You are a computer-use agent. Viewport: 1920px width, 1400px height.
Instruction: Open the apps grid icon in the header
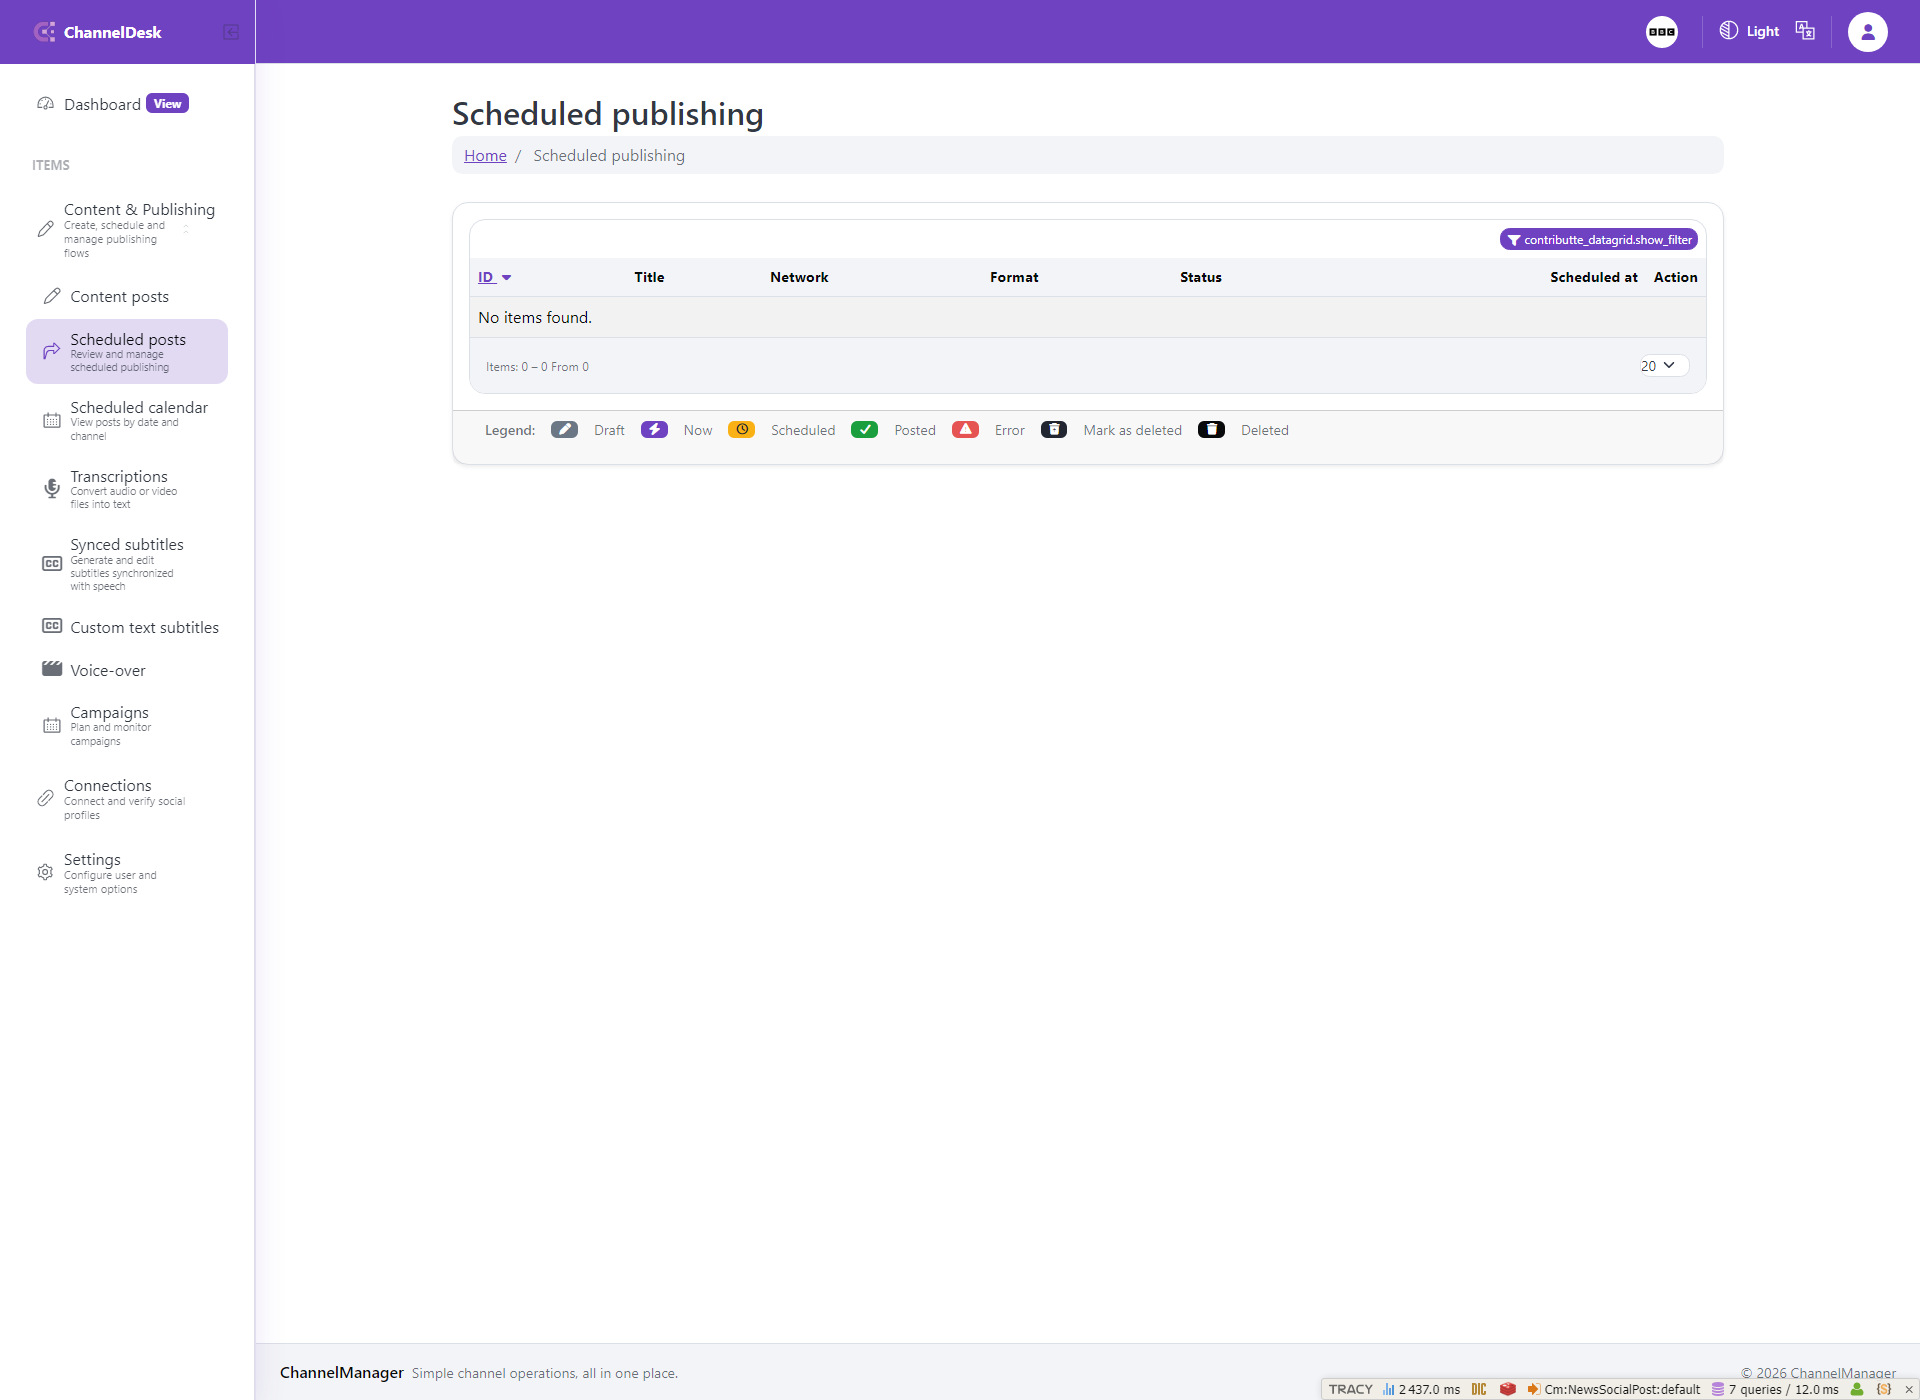(x=1662, y=32)
